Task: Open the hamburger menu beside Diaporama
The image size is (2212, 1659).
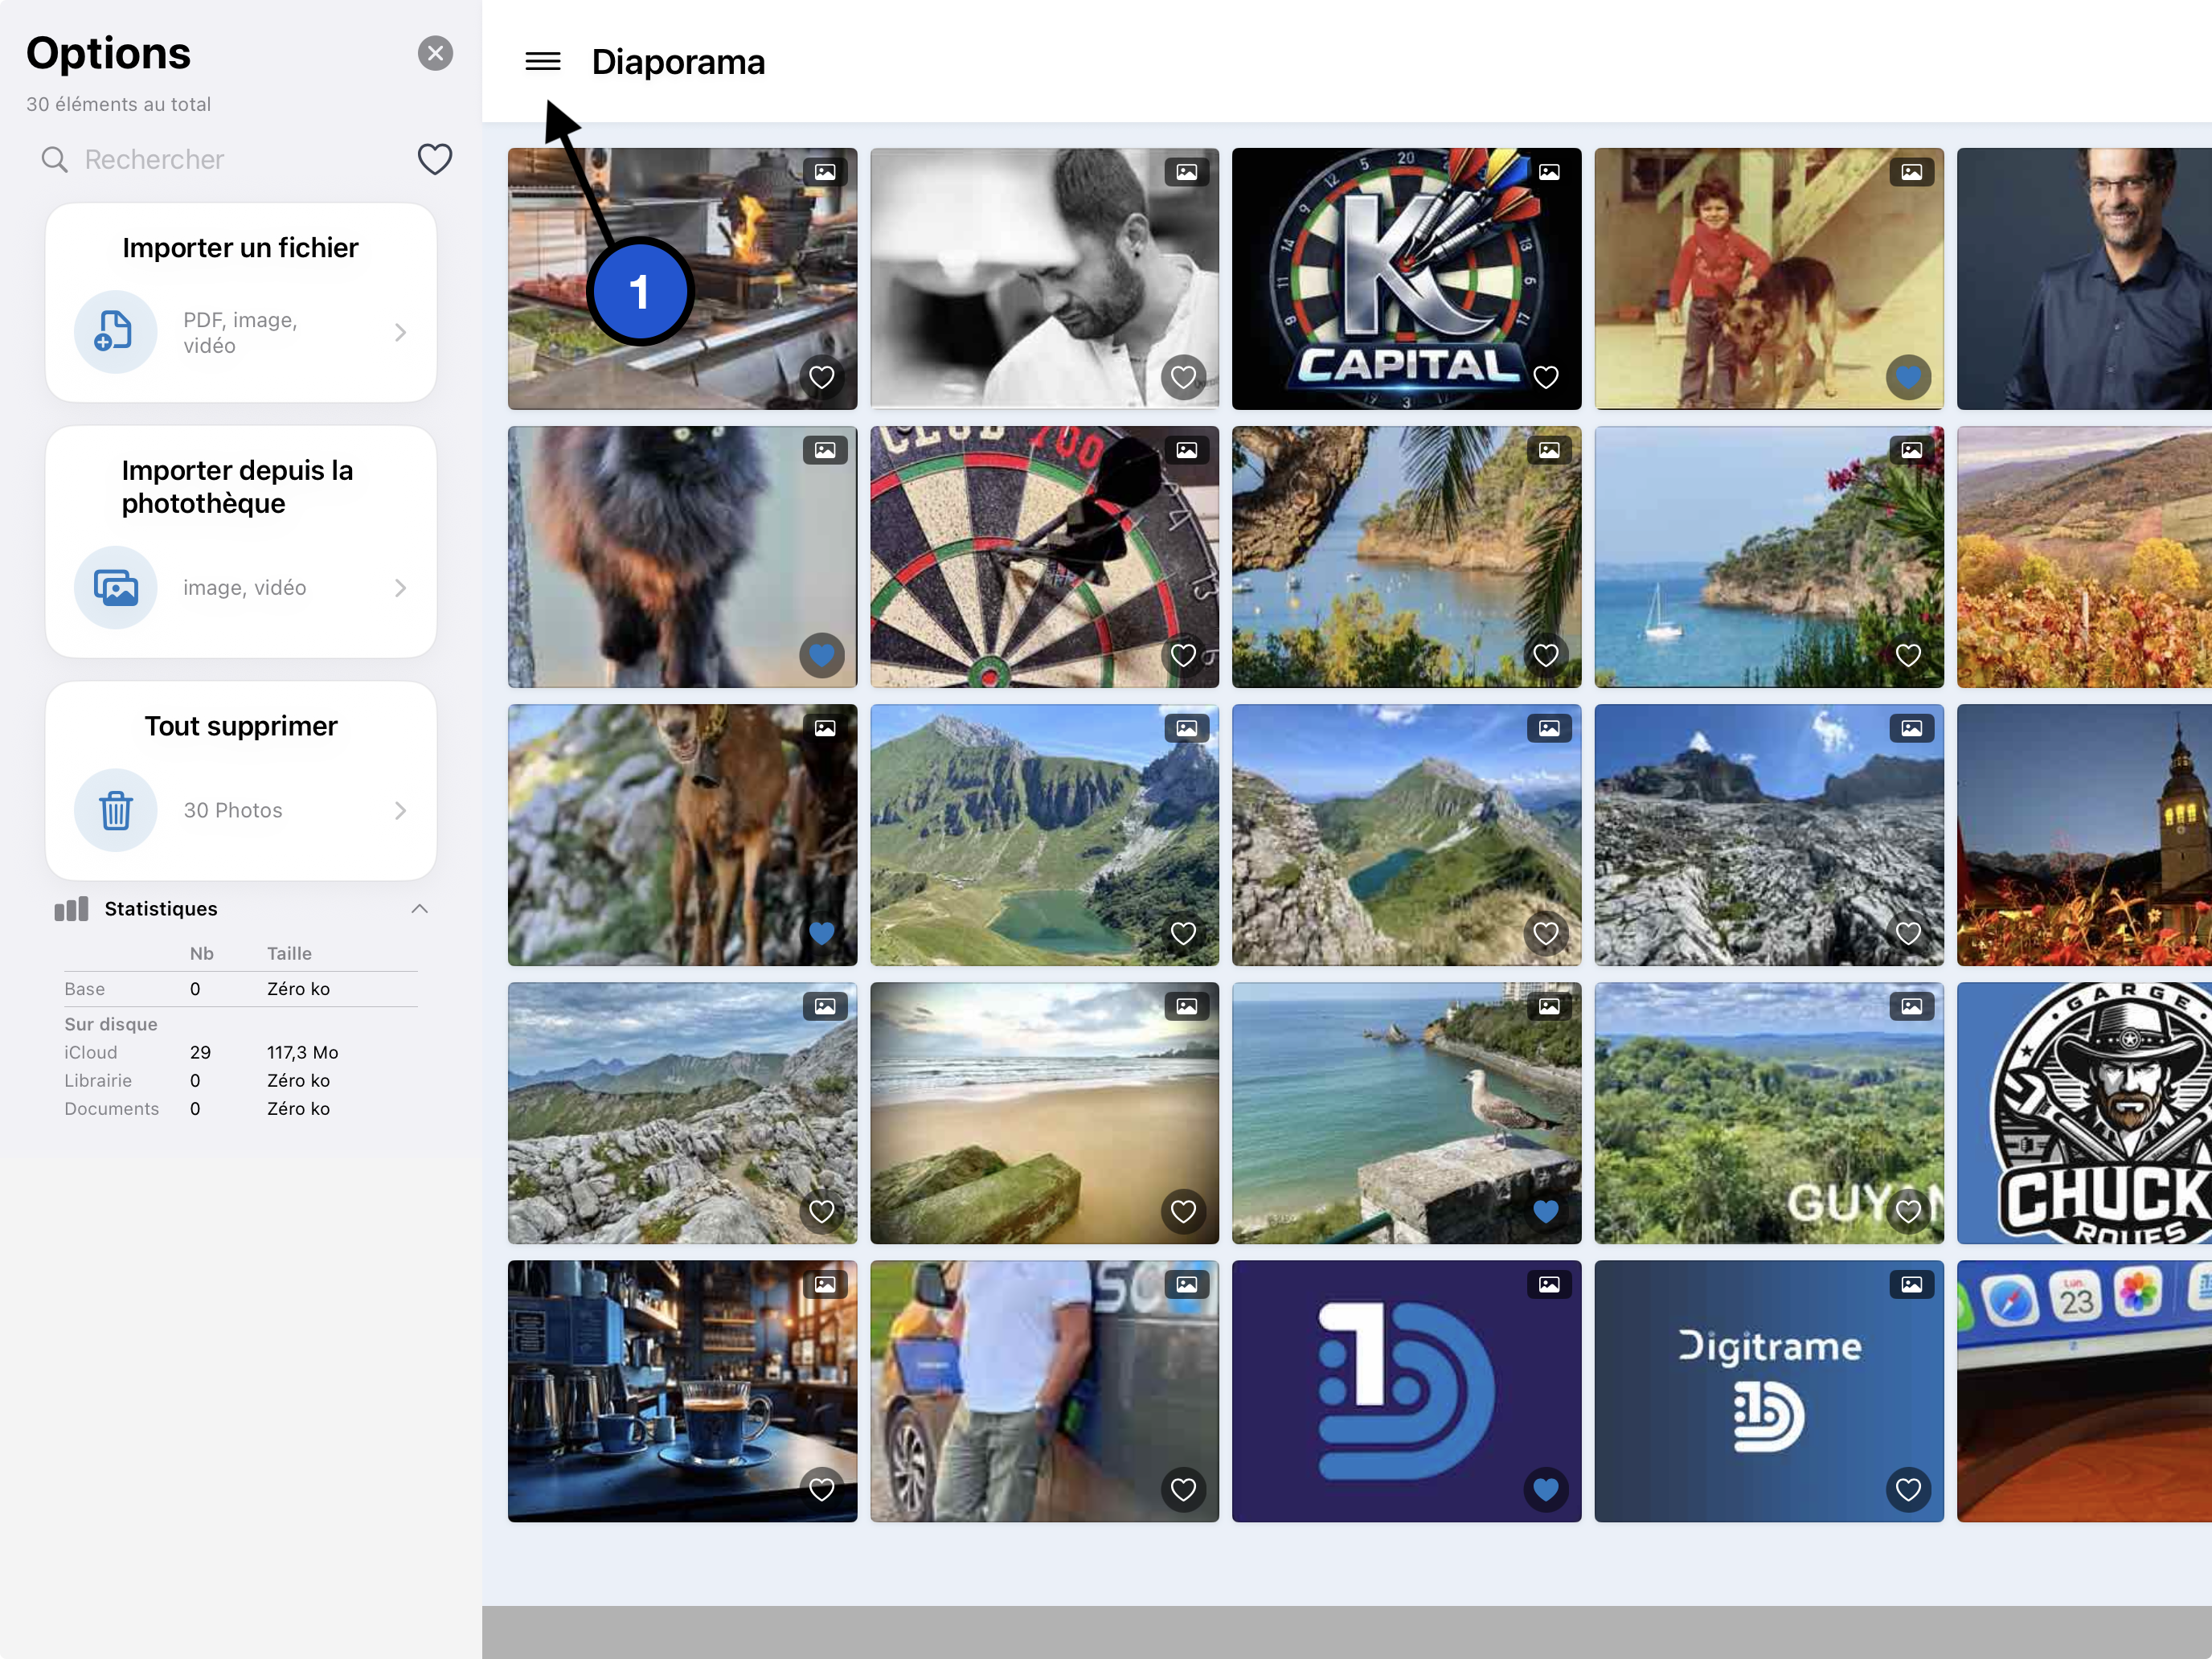Action: point(542,62)
